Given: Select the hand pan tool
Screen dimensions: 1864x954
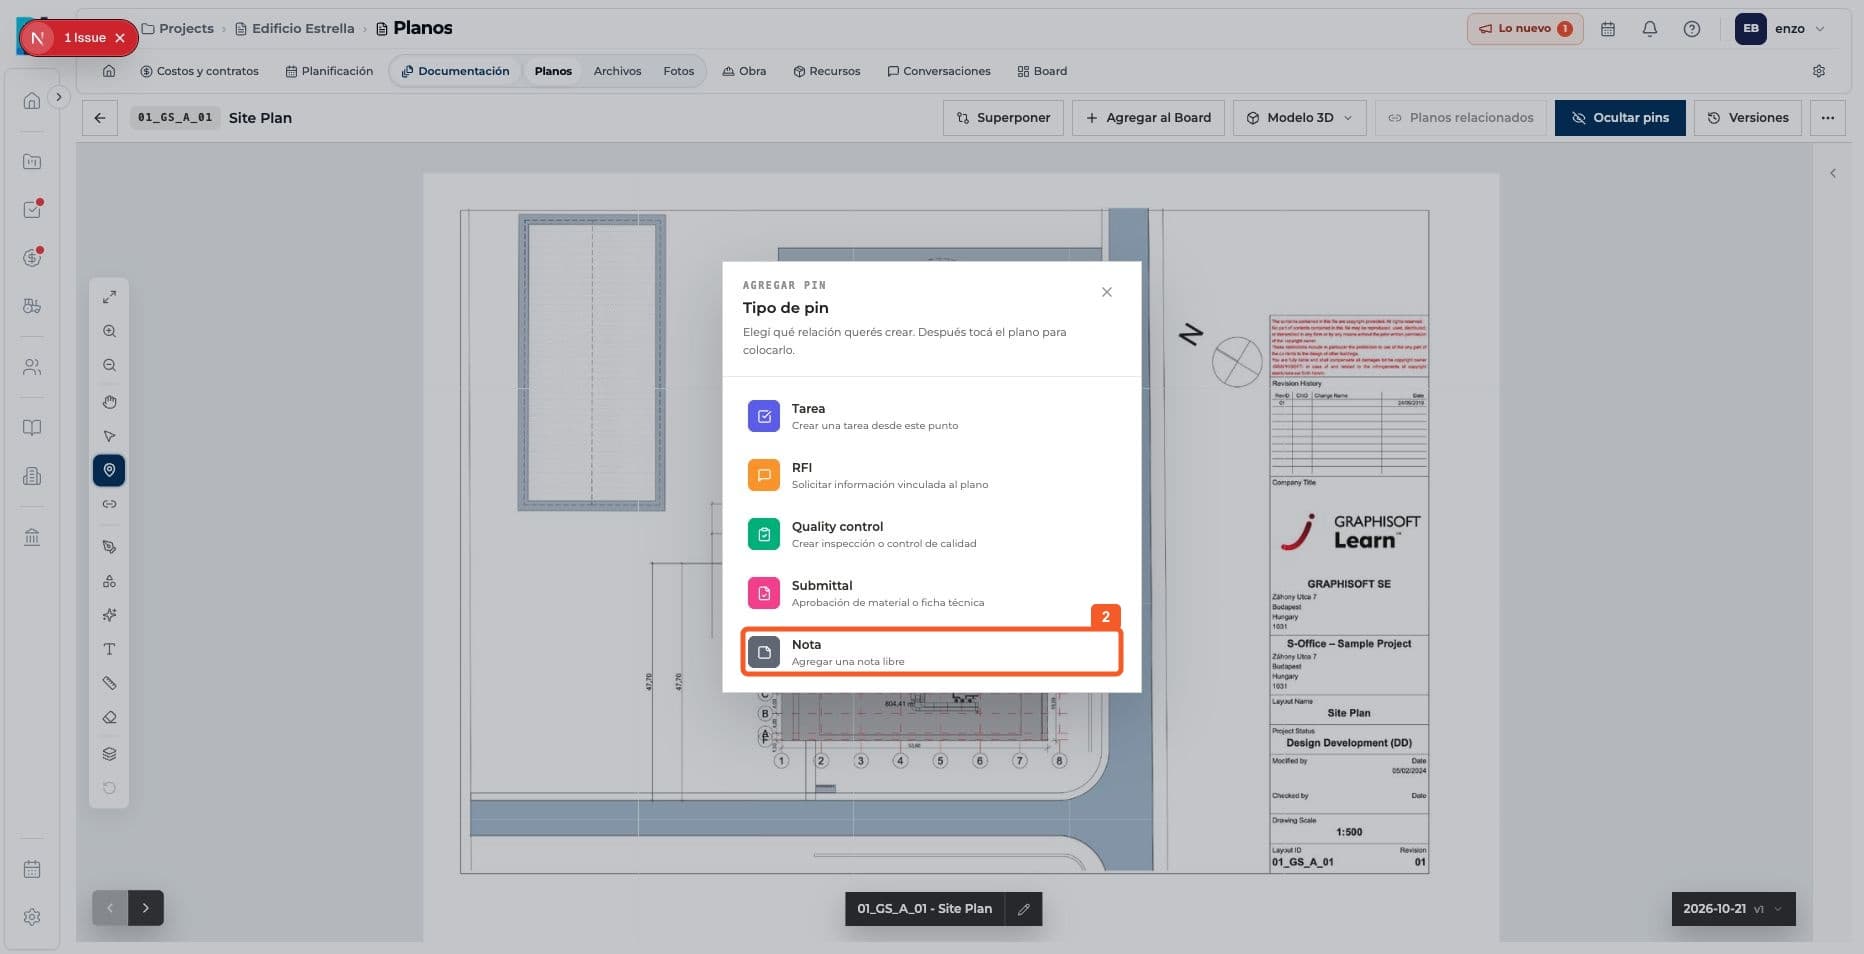Looking at the screenshot, I should click(109, 402).
